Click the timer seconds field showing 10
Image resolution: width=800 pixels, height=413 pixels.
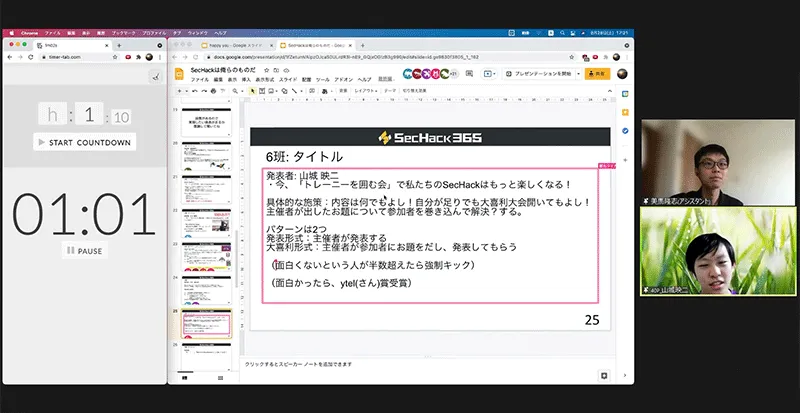point(121,117)
